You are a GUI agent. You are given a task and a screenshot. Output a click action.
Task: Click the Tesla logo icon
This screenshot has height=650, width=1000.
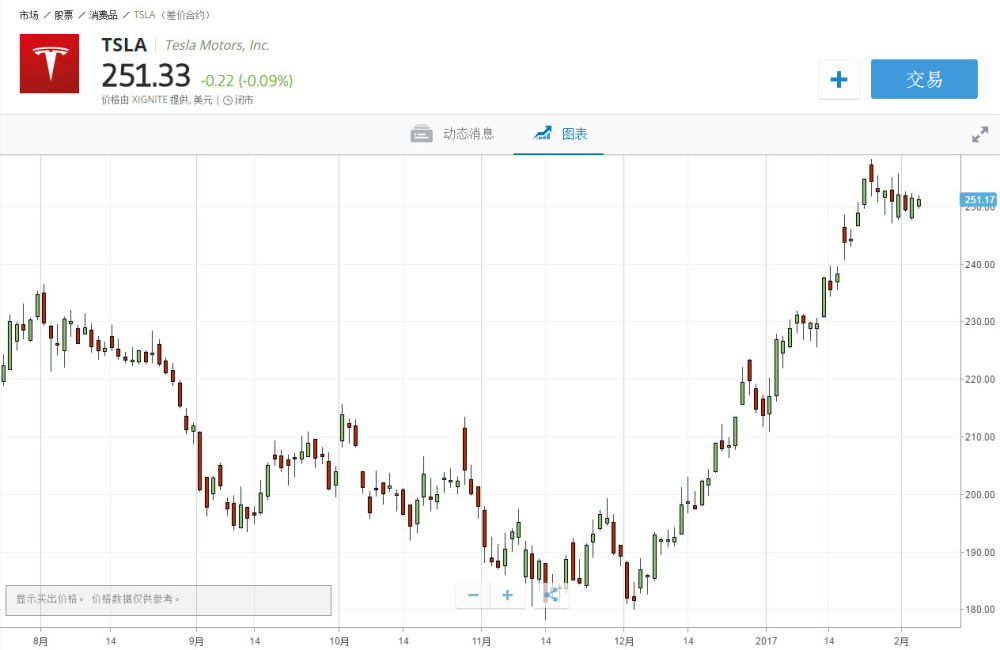49,63
